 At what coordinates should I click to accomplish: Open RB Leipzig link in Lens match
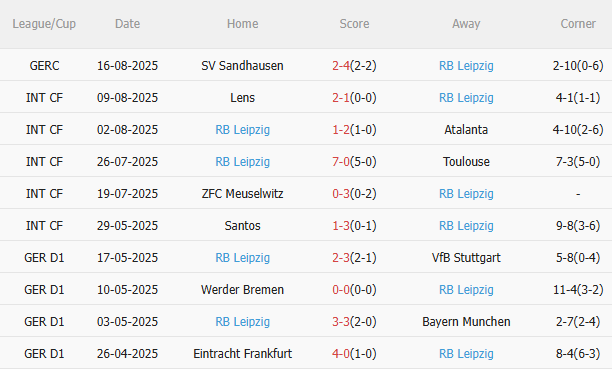(x=466, y=98)
